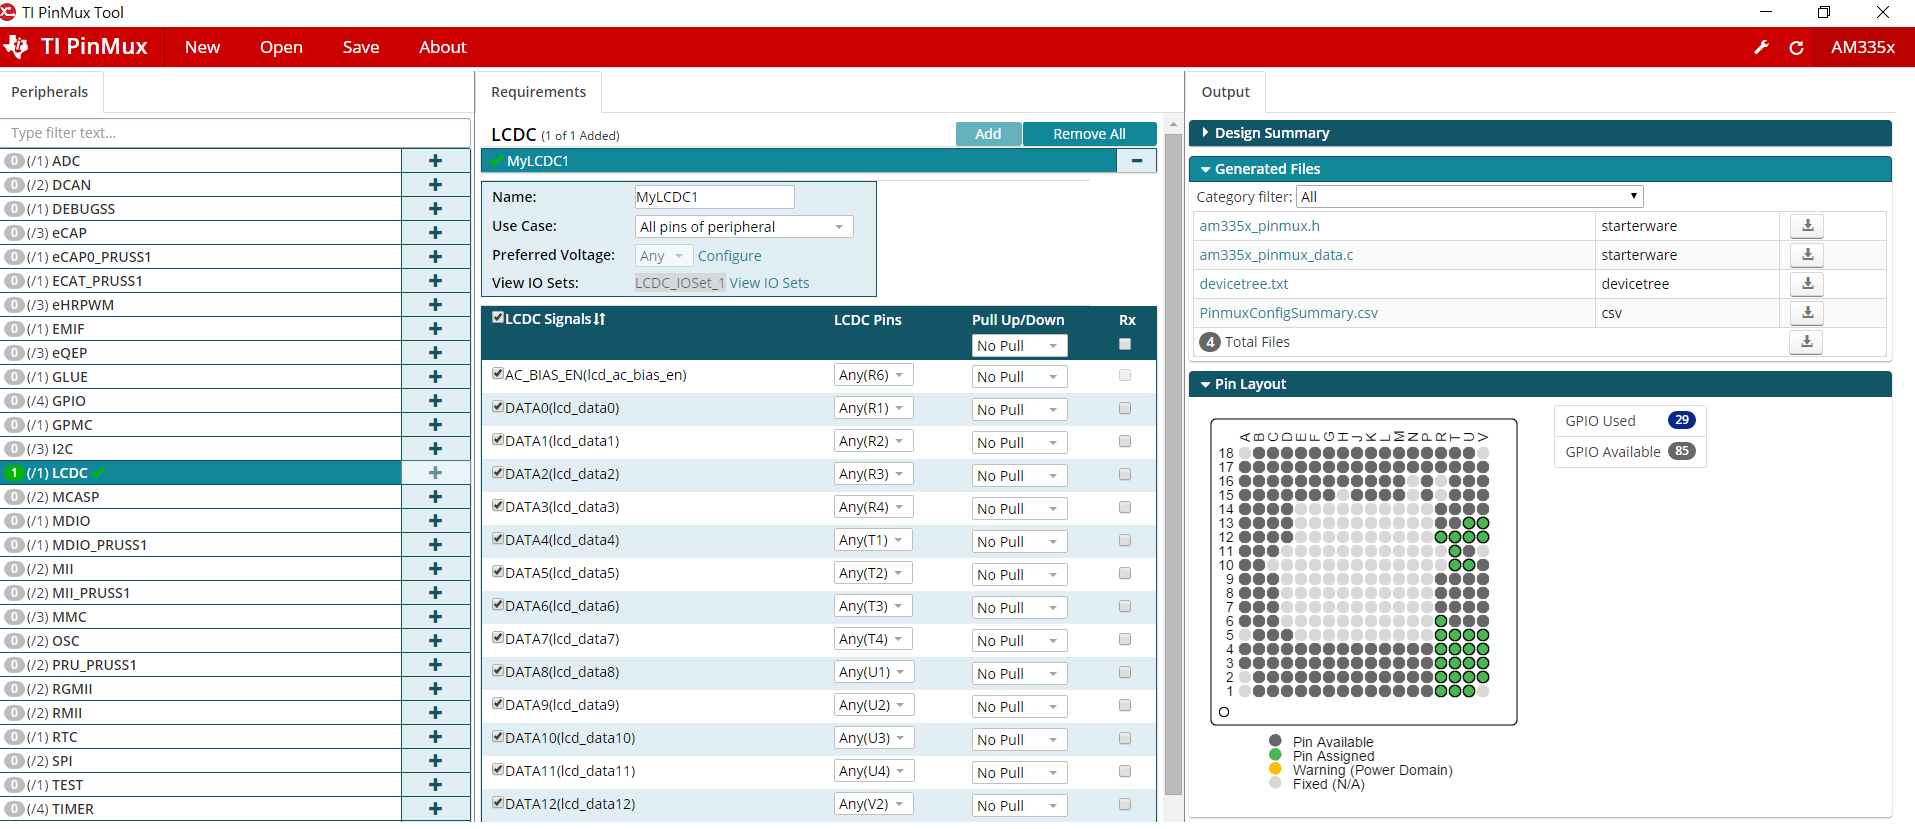Toggle the LCDC Signals select-all checkbox
The width and height of the screenshot is (1915, 829).
point(498,318)
